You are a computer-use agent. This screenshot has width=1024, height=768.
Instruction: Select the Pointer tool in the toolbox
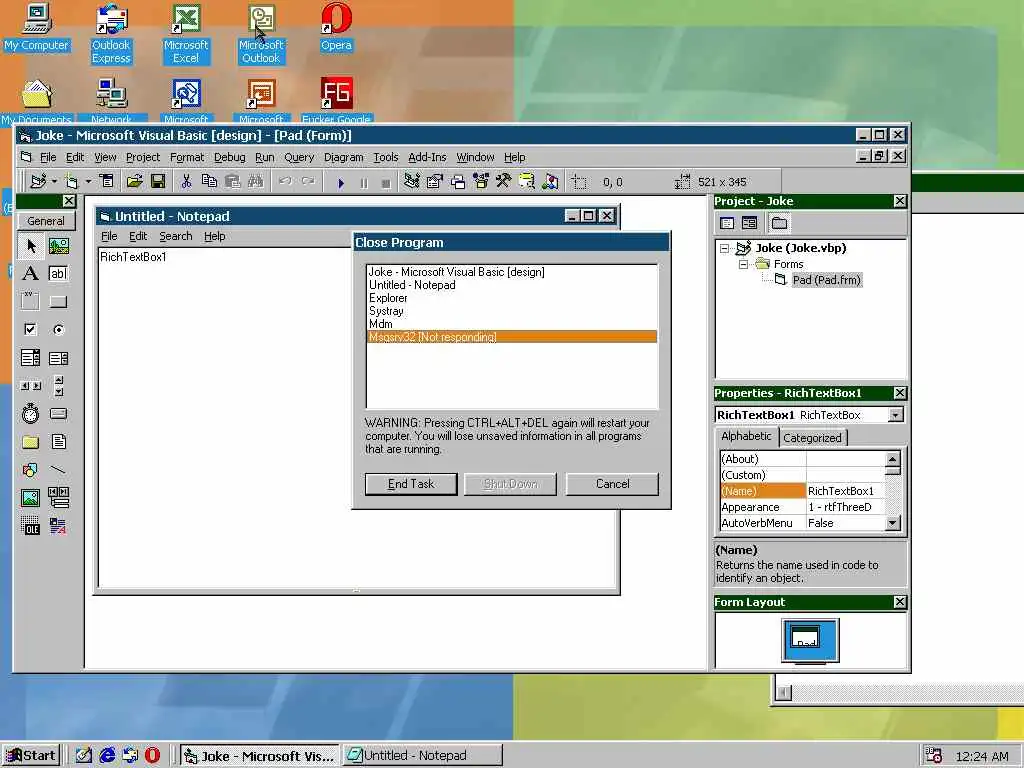point(31,246)
